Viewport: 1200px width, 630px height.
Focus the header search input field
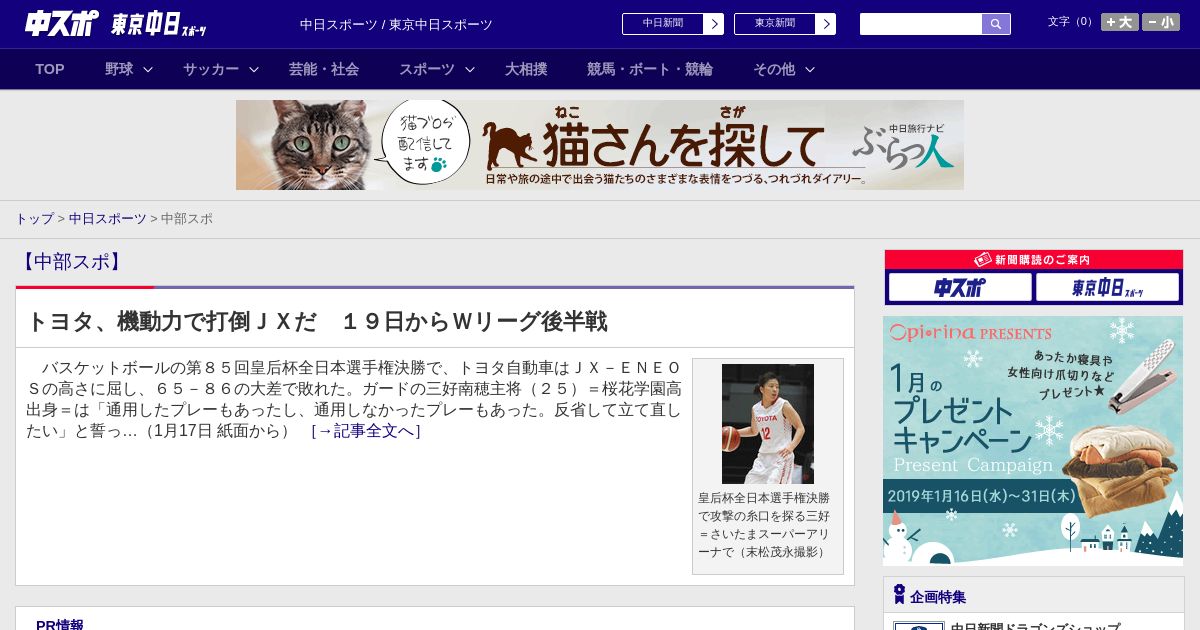pos(921,24)
